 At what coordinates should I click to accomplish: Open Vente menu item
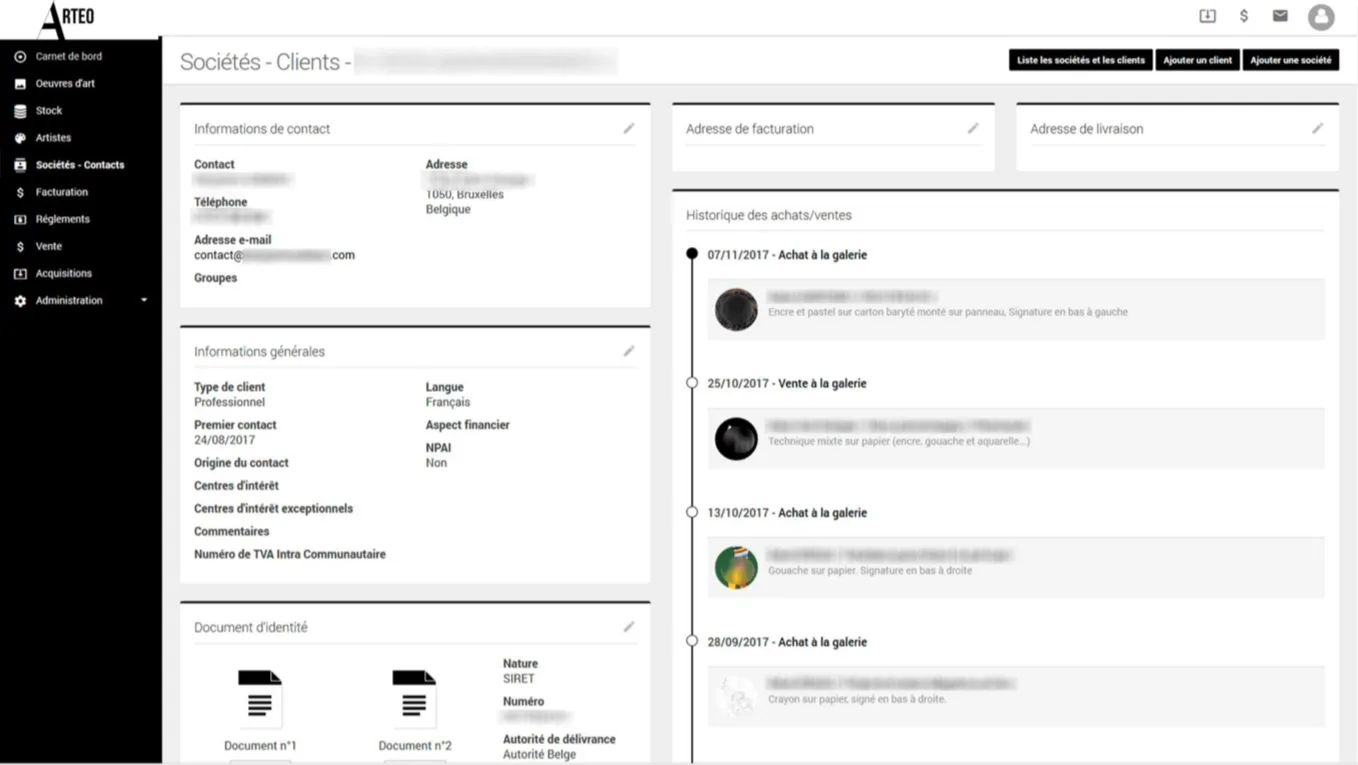click(48, 246)
